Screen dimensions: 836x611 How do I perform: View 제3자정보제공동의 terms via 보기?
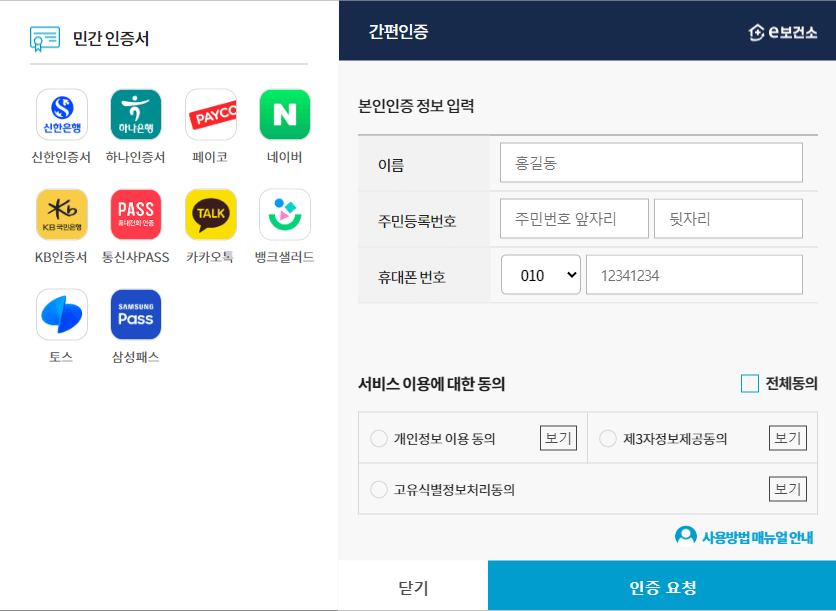787,438
